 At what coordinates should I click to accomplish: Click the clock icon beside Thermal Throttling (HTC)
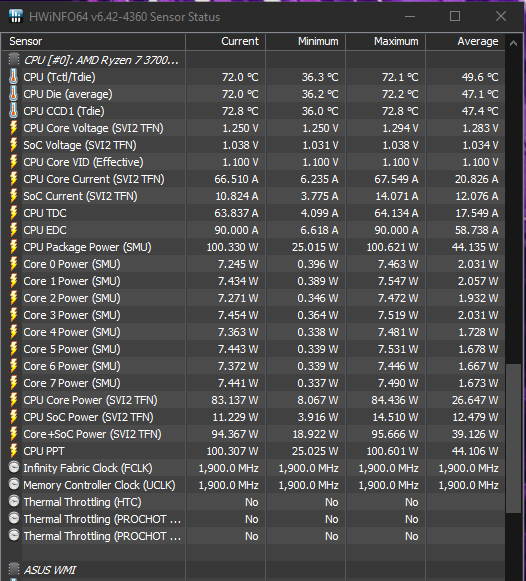(x=14, y=501)
